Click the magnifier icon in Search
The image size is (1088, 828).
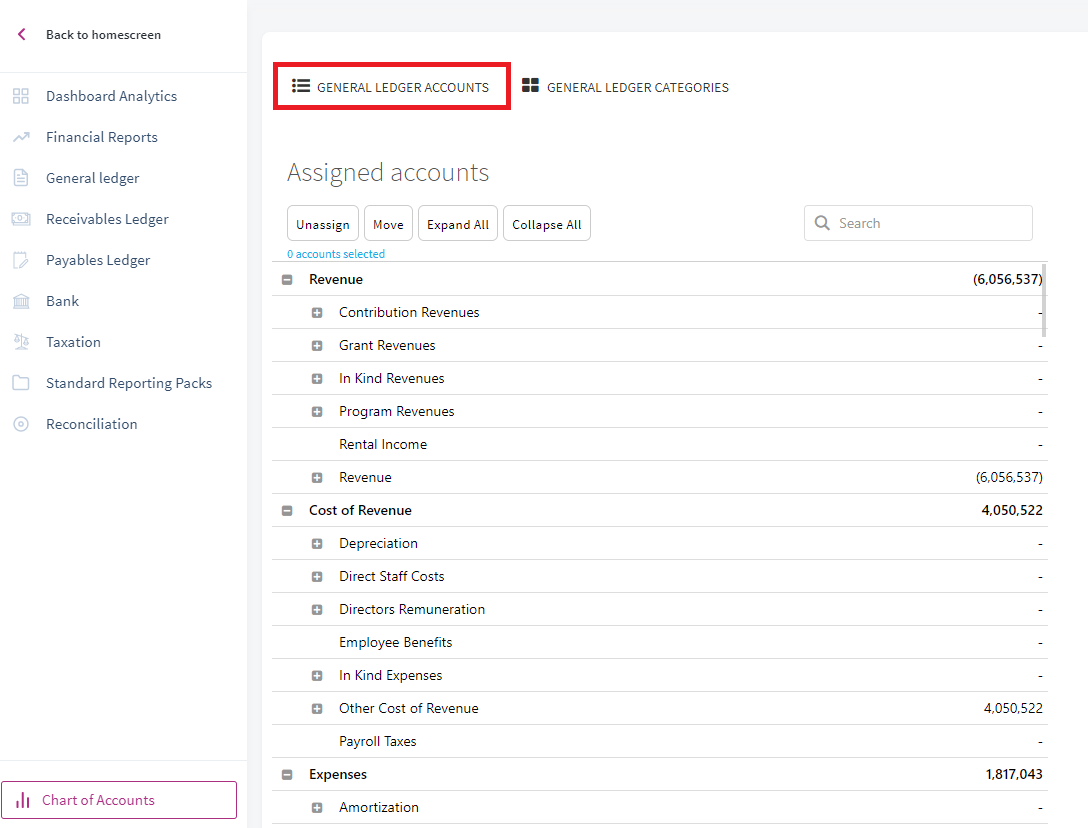tap(822, 223)
